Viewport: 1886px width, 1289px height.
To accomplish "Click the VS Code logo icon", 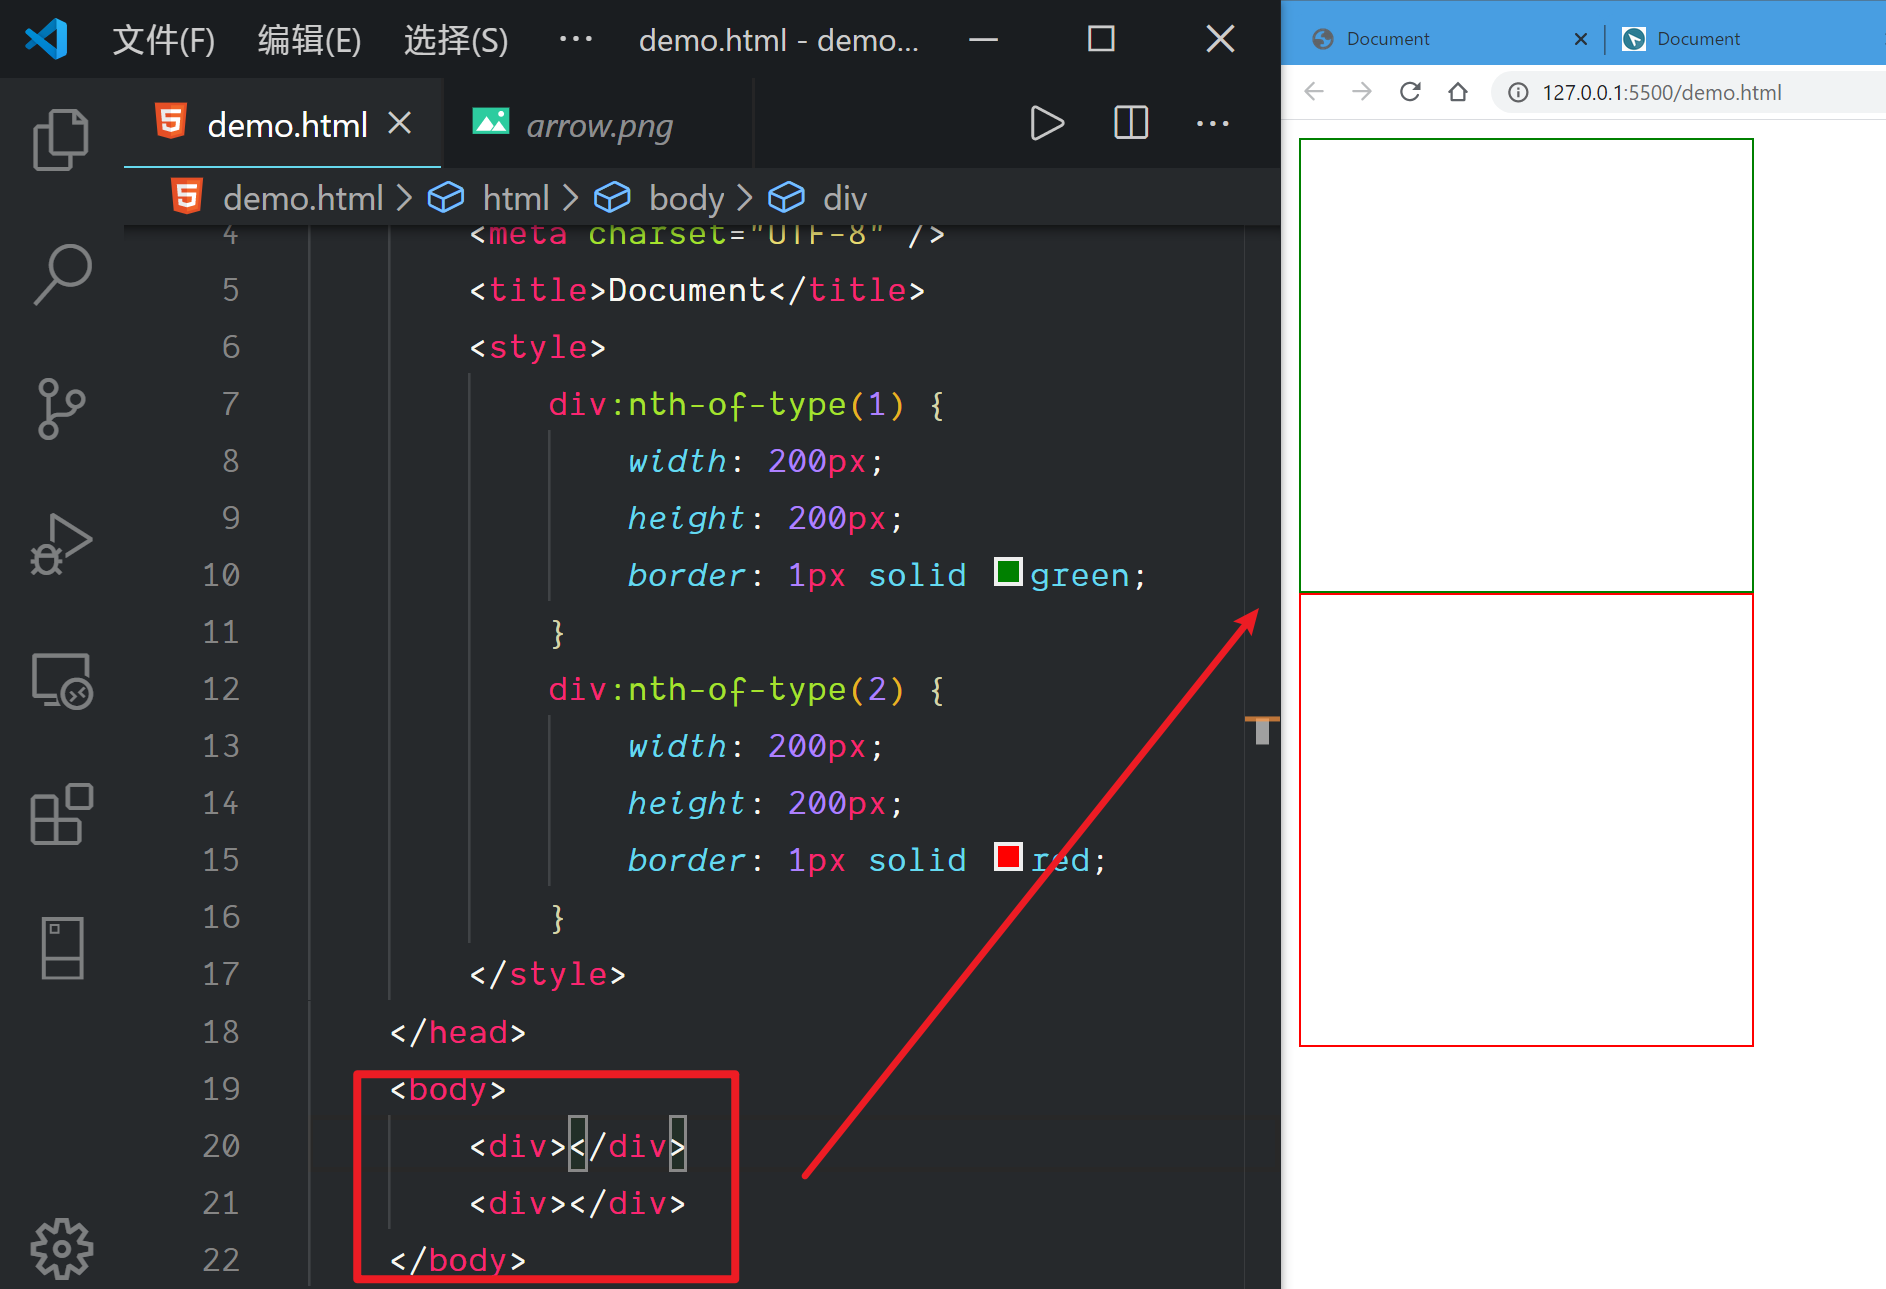I will [46, 39].
